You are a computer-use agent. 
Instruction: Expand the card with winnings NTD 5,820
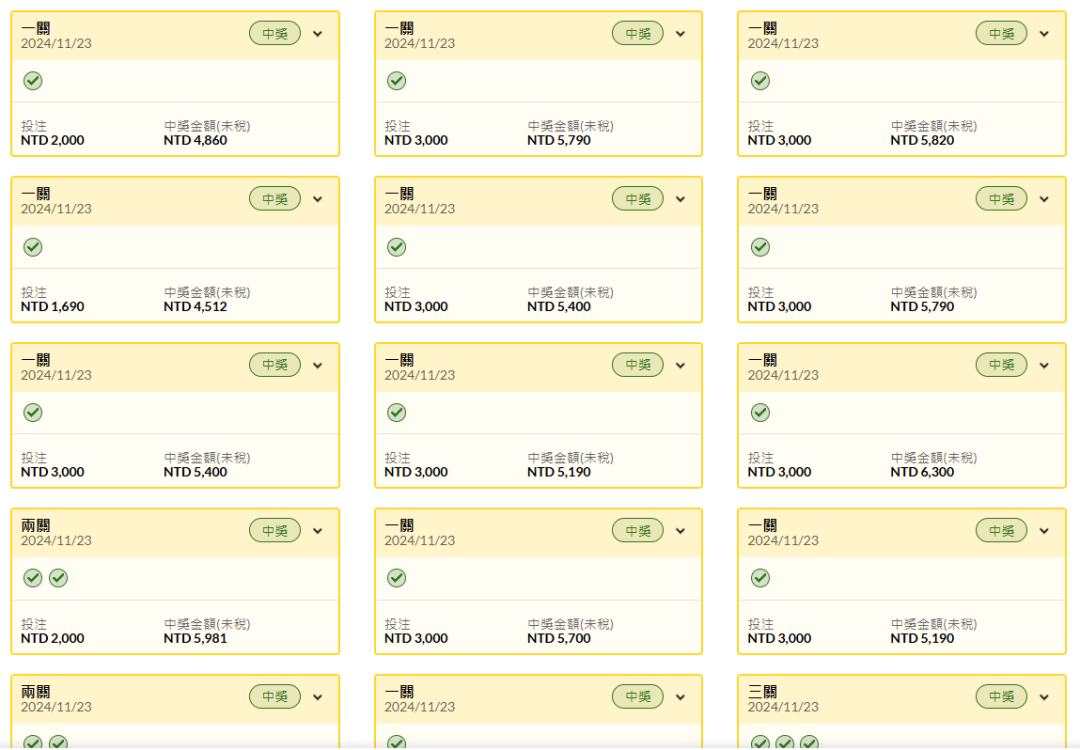pyautogui.click(x=1044, y=34)
